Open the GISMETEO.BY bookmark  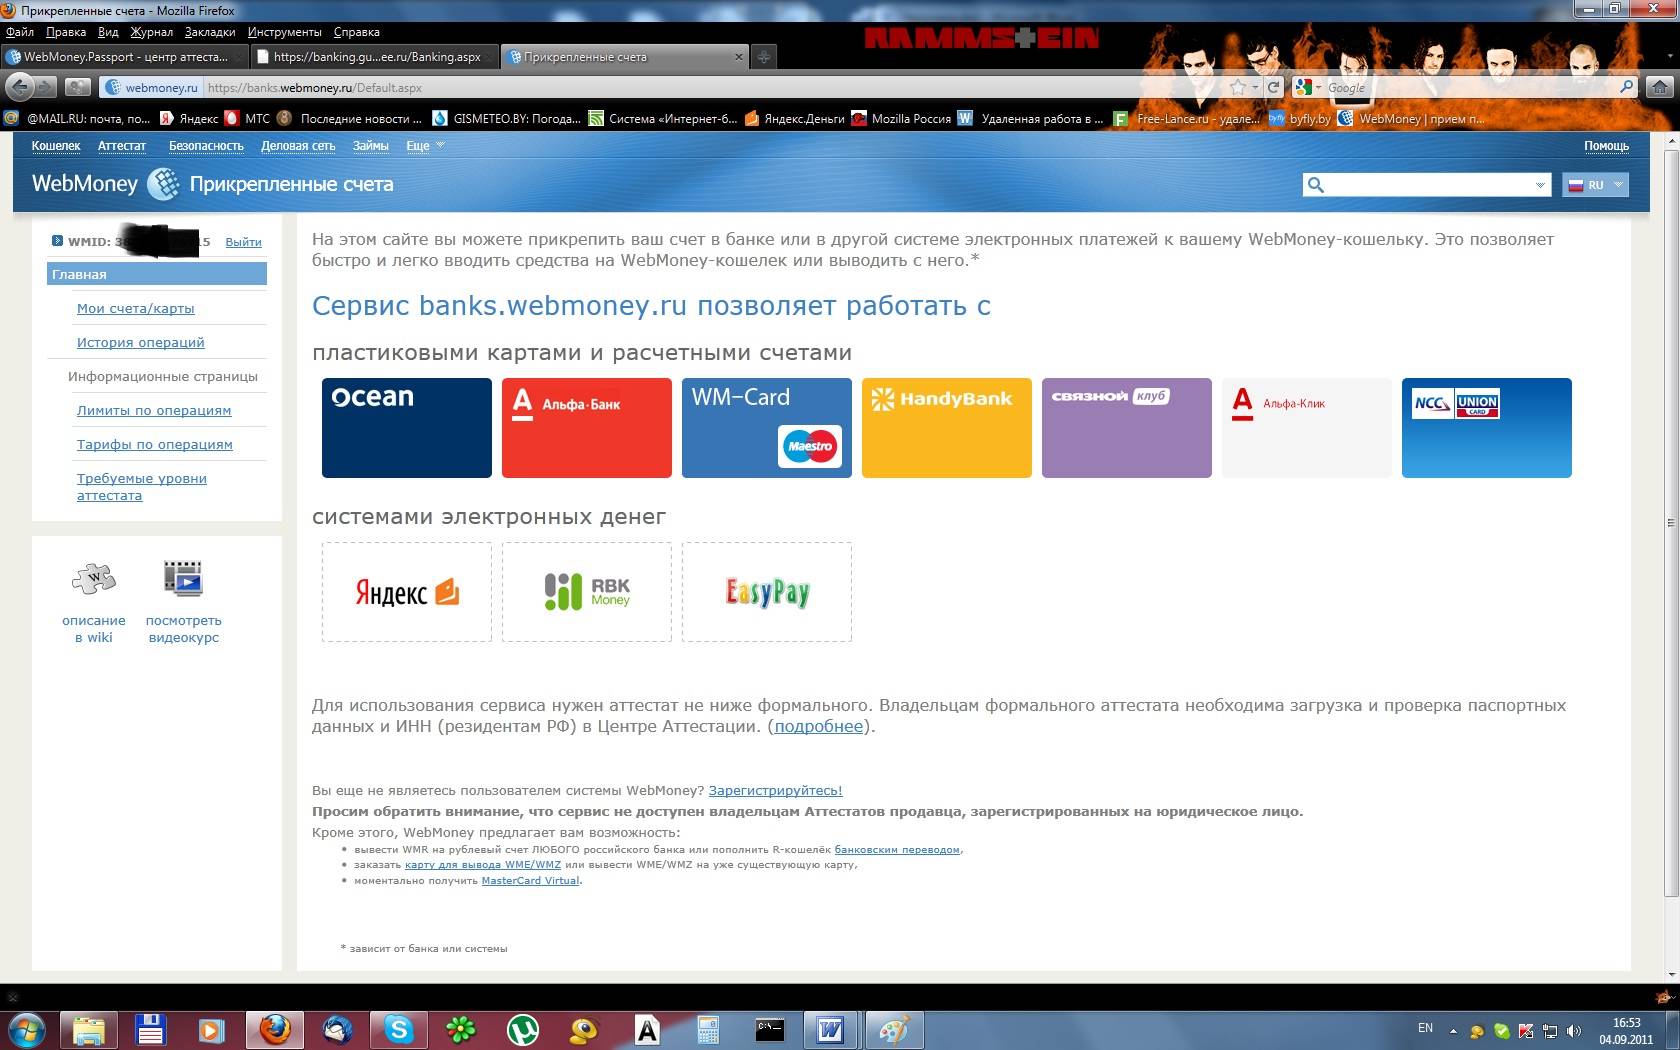point(507,119)
